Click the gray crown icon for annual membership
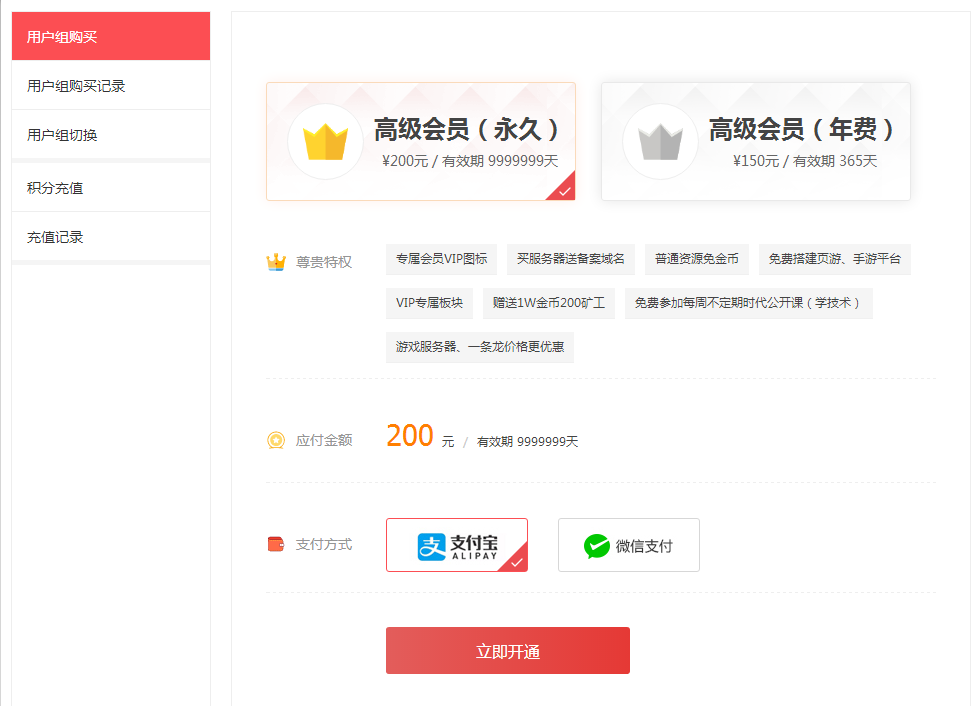974x706 pixels. [x=660, y=142]
